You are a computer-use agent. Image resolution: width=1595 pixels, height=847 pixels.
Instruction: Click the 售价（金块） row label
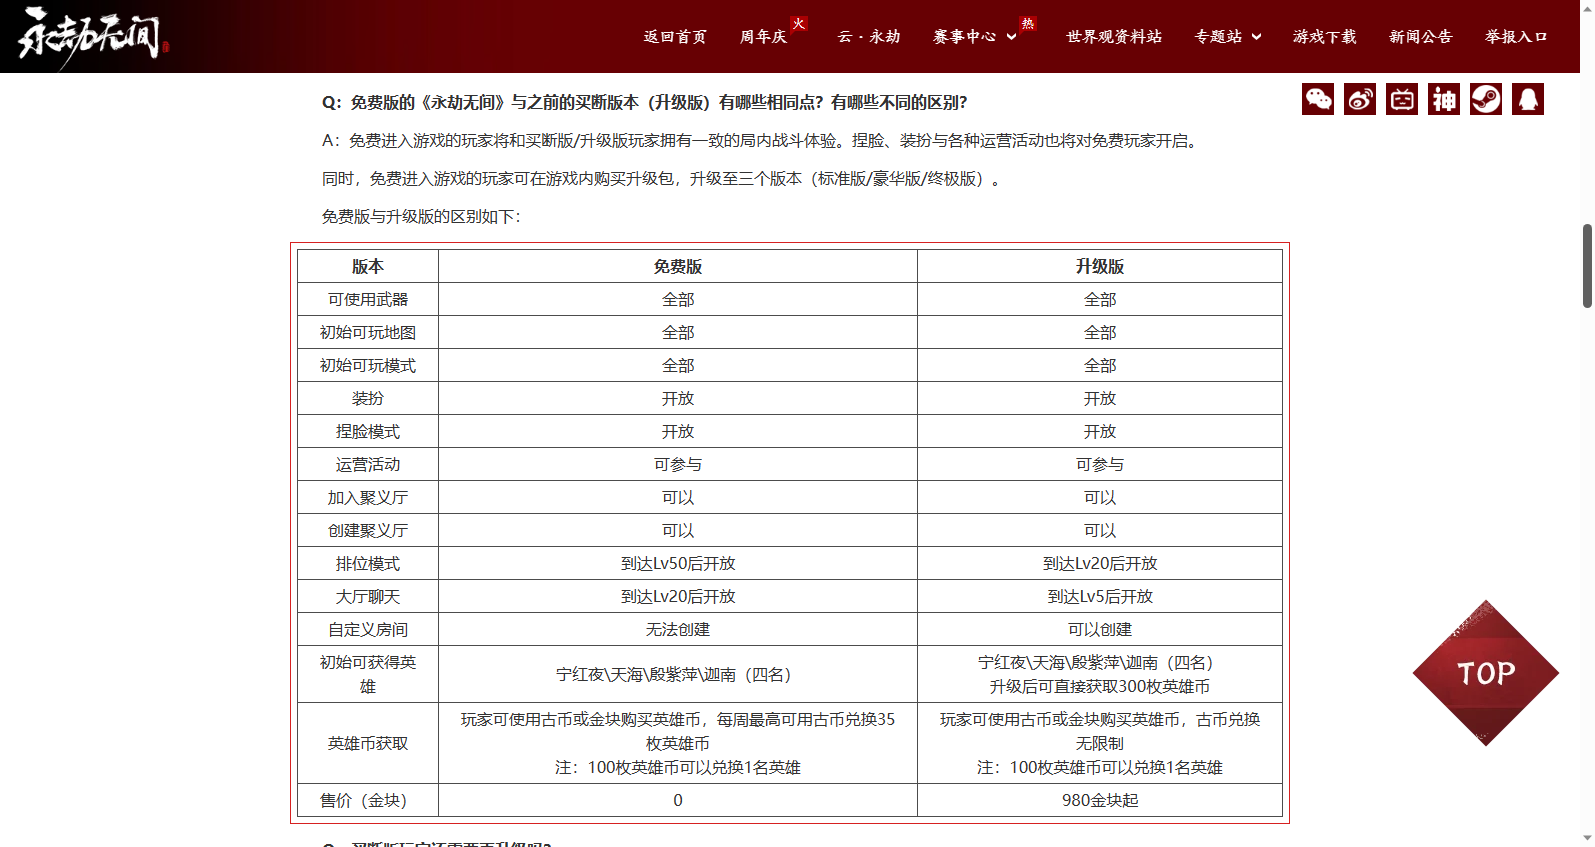368,801
